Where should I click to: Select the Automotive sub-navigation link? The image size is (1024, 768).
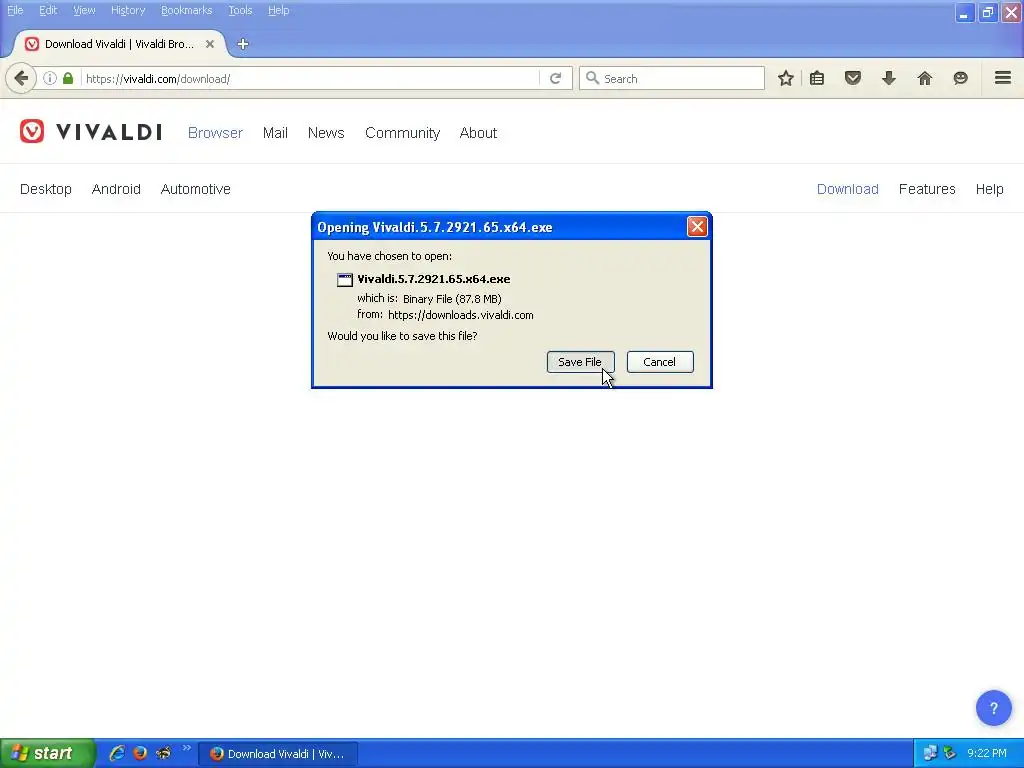point(196,189)
